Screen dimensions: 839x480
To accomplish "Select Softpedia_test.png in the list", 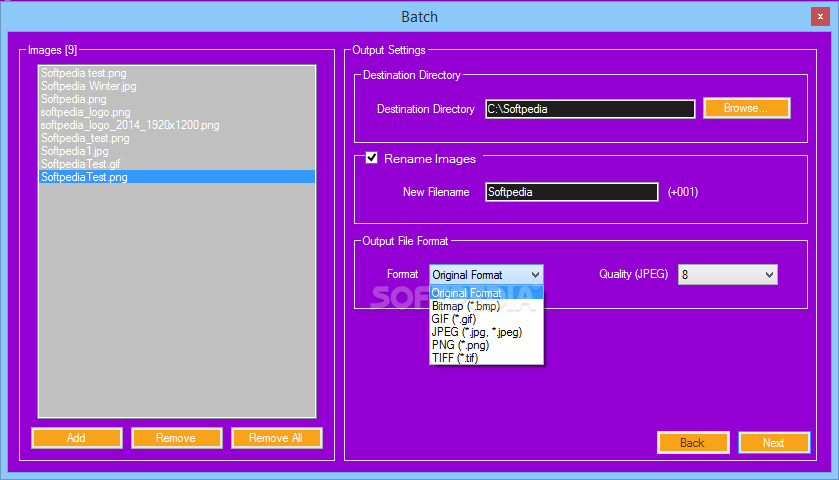I will 177,138.
